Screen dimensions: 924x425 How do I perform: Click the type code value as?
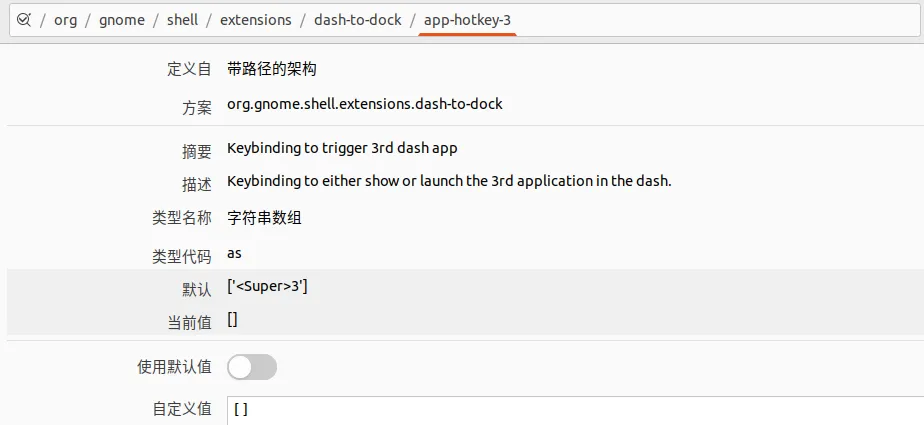pyautogui.click(x=234, y=253)
